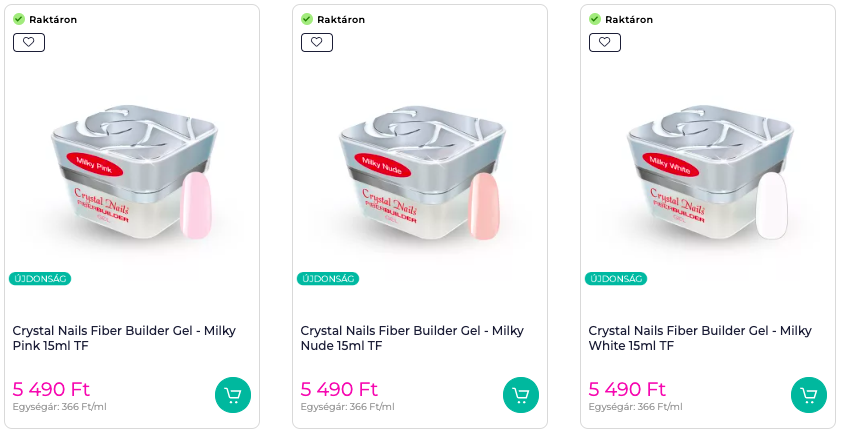Favorite the Milky White builder gel
Image resolution: width=842 pixels, height=434 pixels.
(x=605, y=42)
